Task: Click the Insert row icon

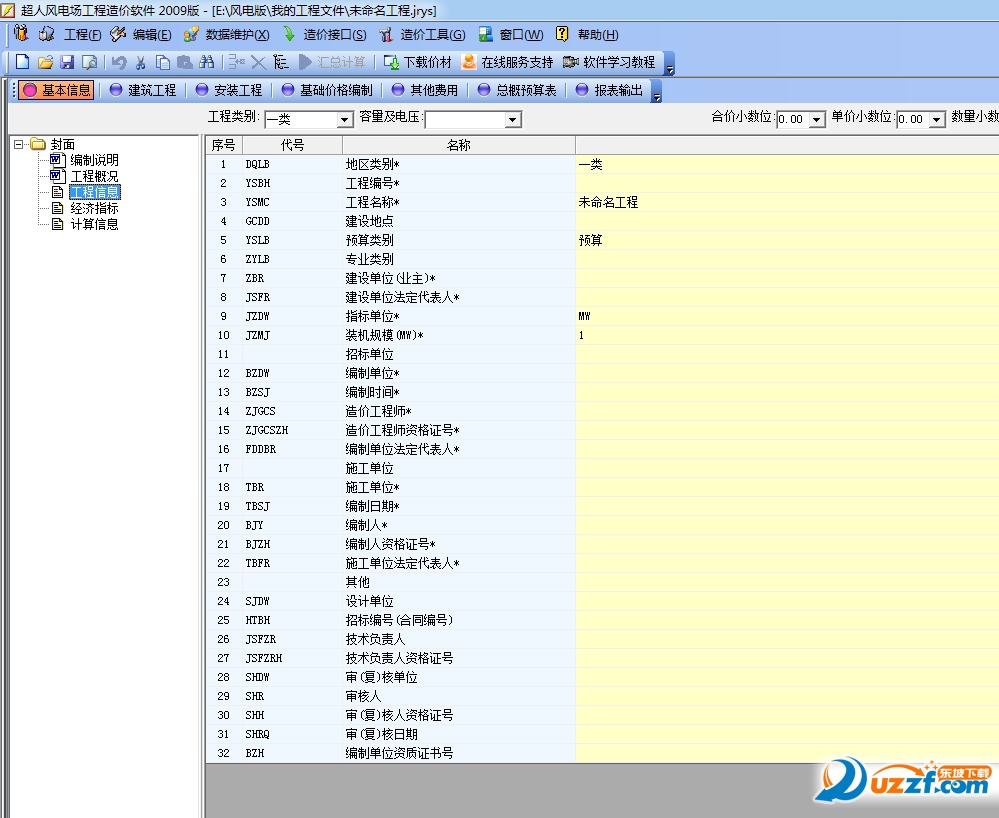Action: click(236, 62)
